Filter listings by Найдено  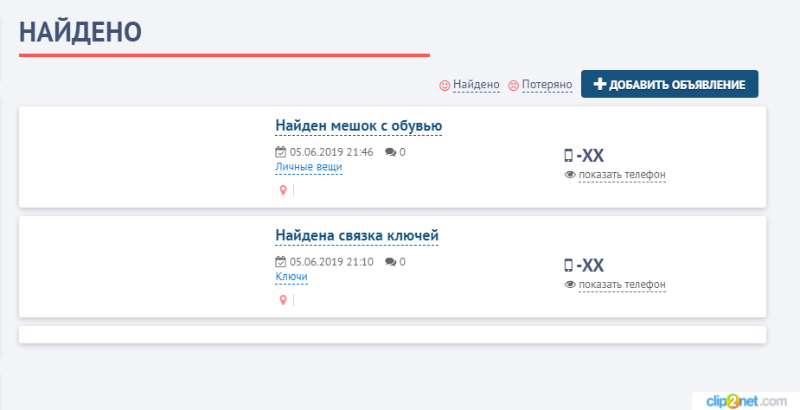coord(475,86)
